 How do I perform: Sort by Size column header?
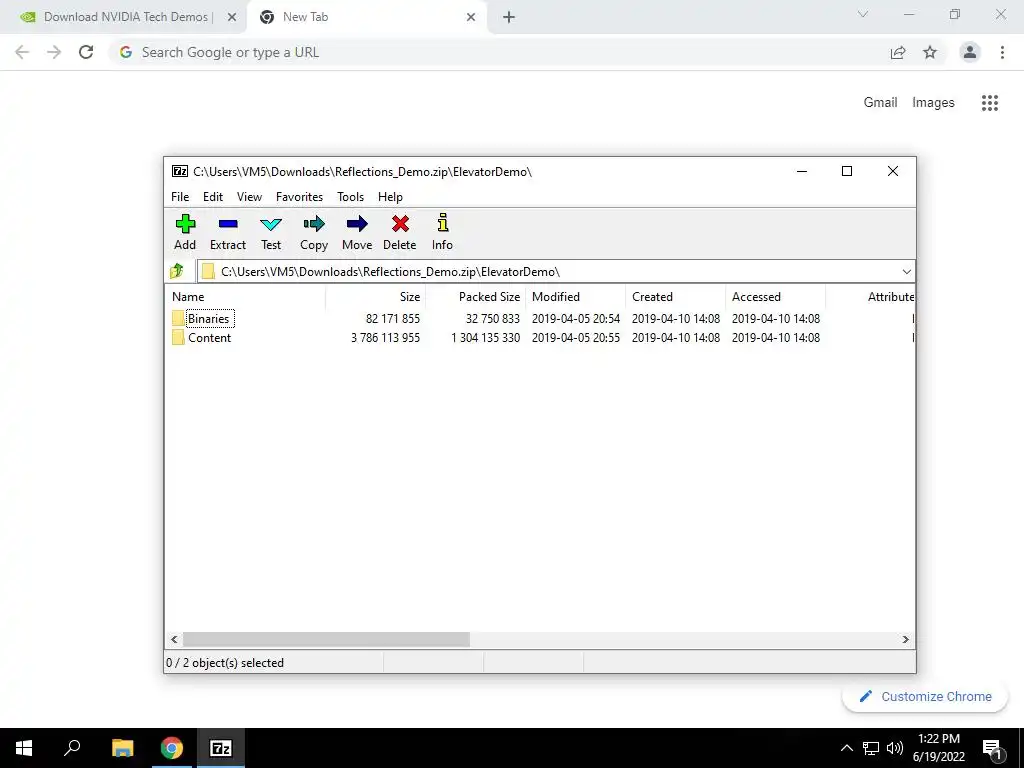click(x=376, y=296)
